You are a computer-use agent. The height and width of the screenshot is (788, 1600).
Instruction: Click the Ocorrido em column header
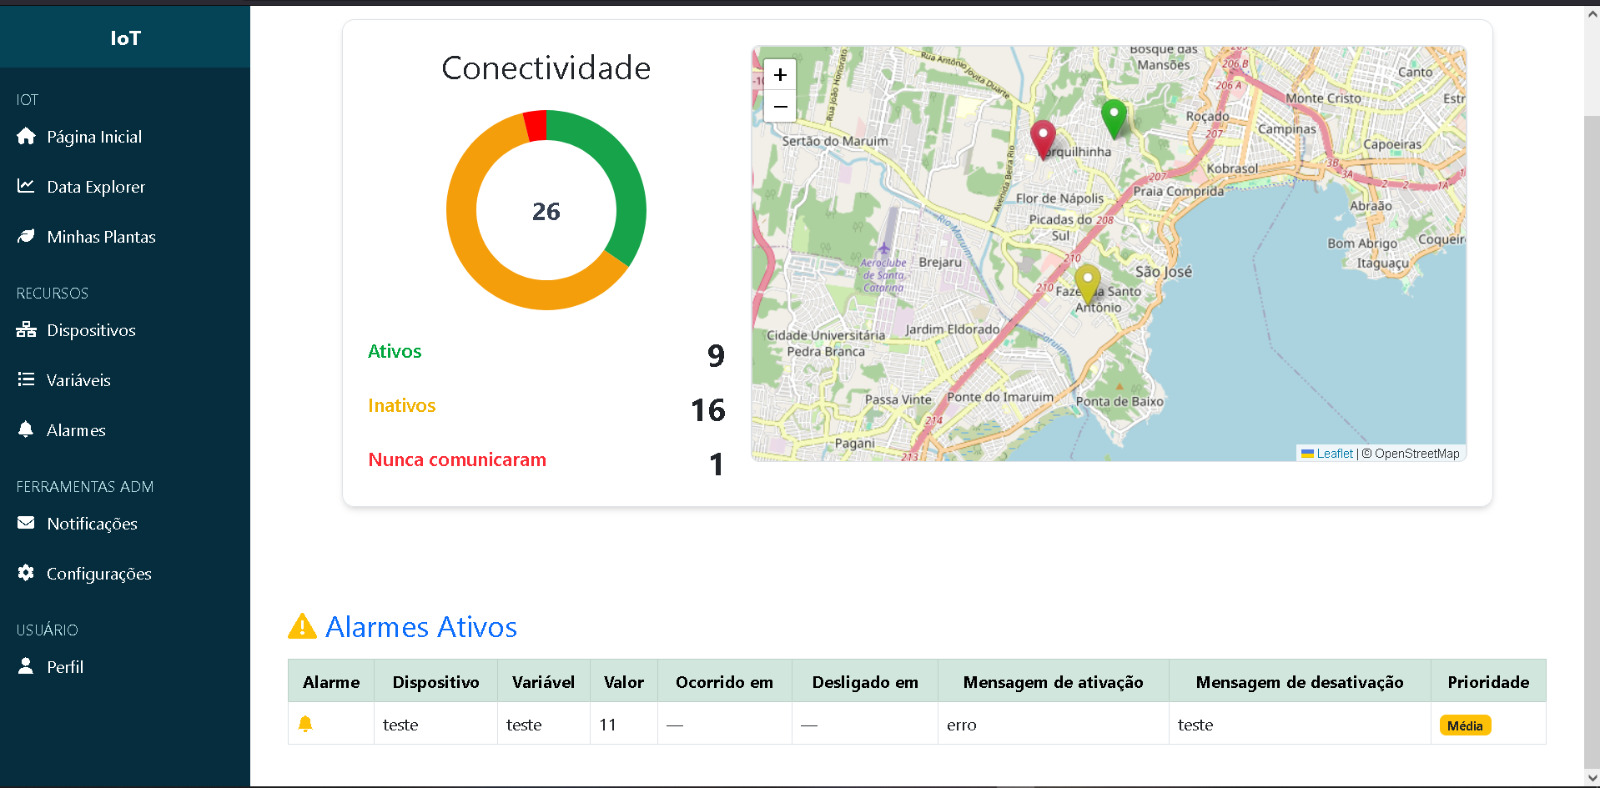[725, 682]
